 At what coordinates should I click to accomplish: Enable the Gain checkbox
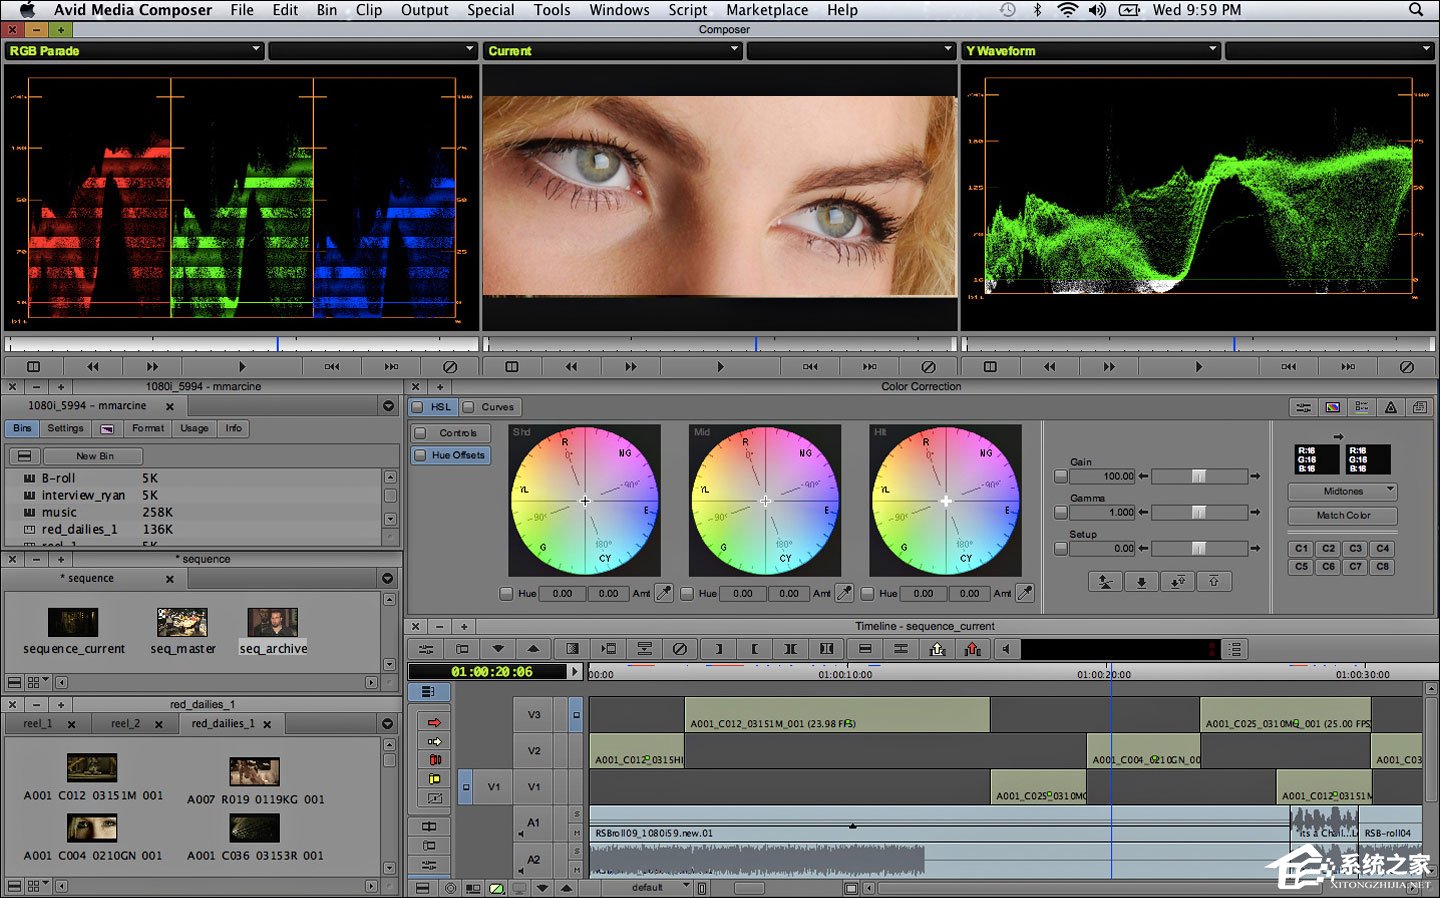(1061, 477)
